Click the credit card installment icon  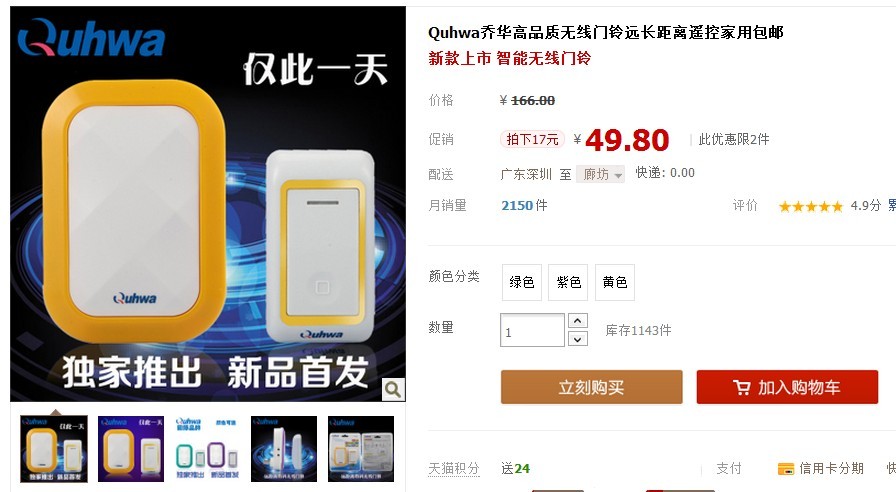(x=786, y=469)
